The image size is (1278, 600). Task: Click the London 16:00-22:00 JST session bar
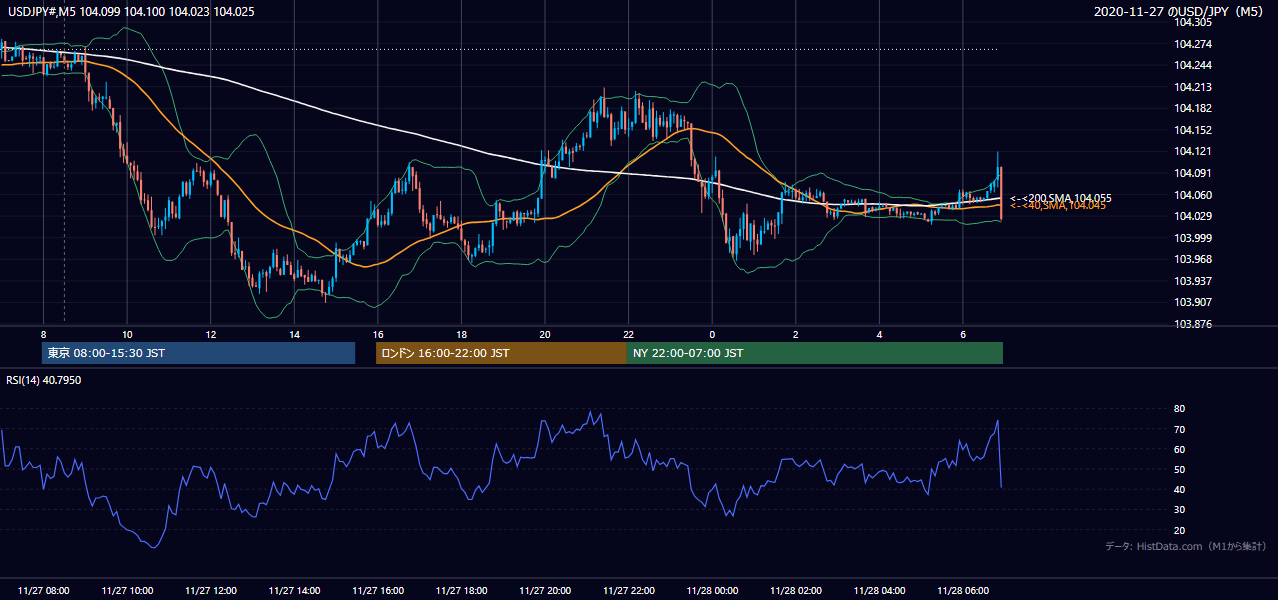coord(501,353)
